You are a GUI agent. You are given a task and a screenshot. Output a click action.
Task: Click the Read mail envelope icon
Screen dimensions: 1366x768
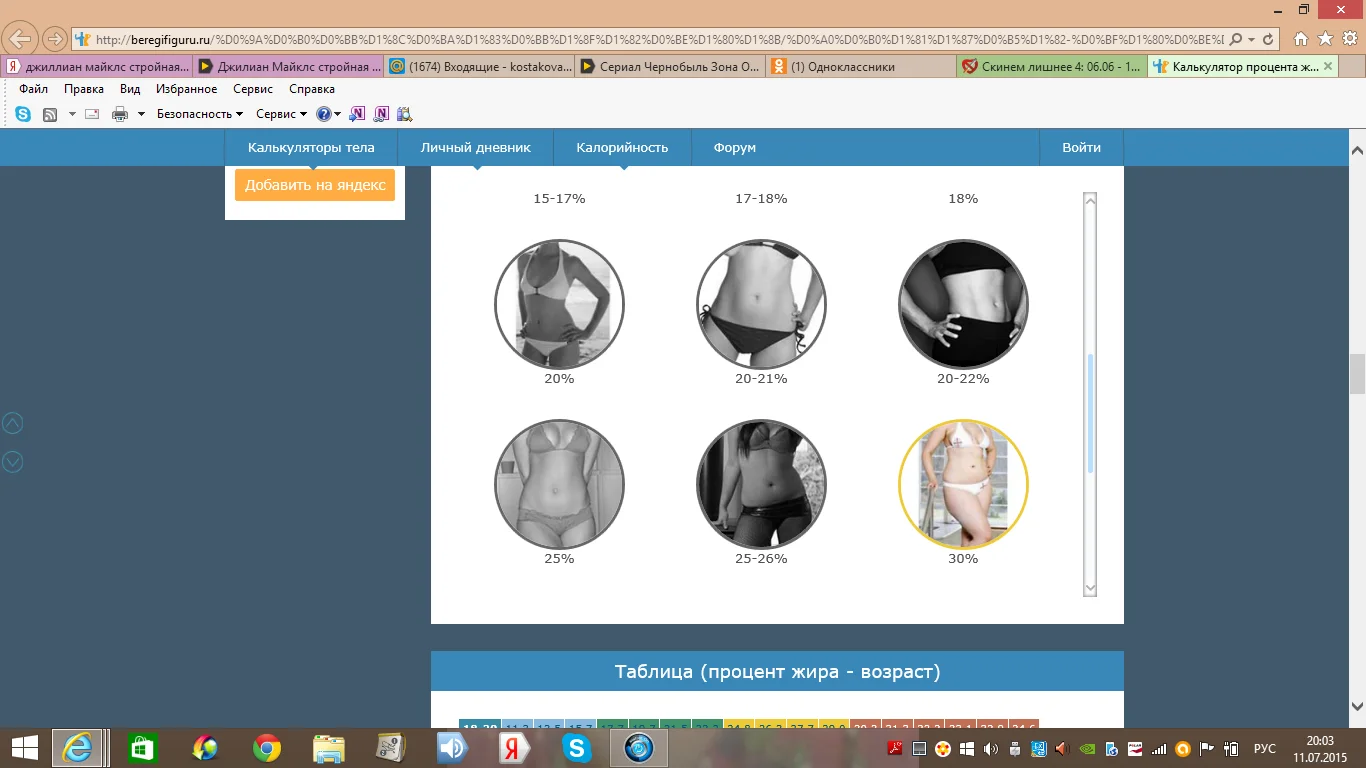(x=92, y=114)
